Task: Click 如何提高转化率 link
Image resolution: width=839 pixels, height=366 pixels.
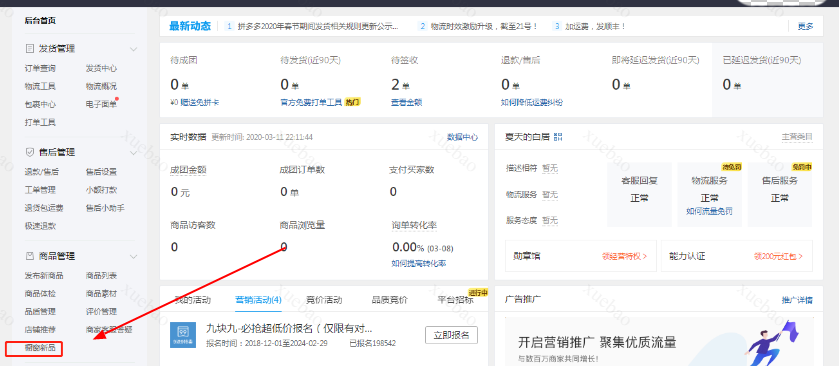Action: (419, 263)
